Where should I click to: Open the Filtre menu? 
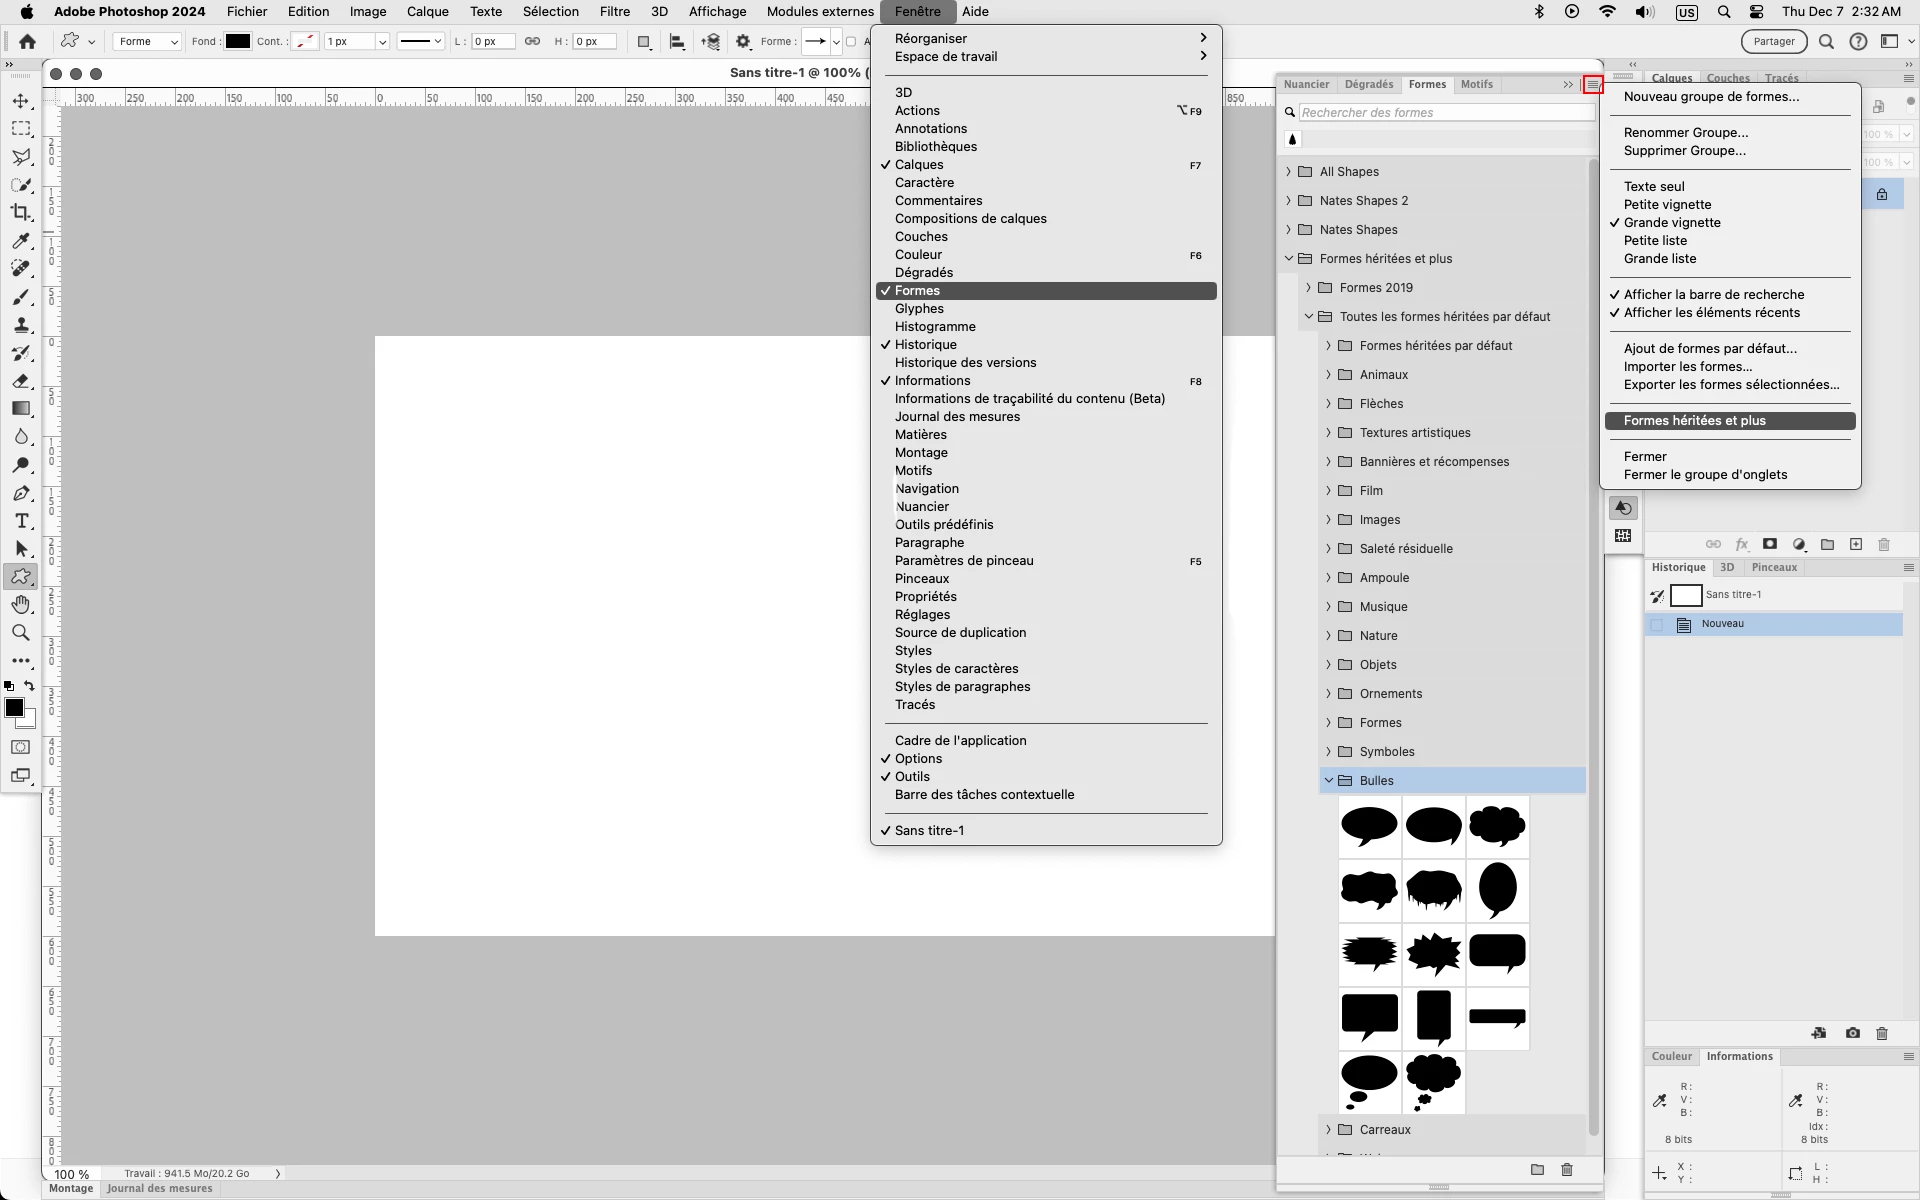coord(614,12)
